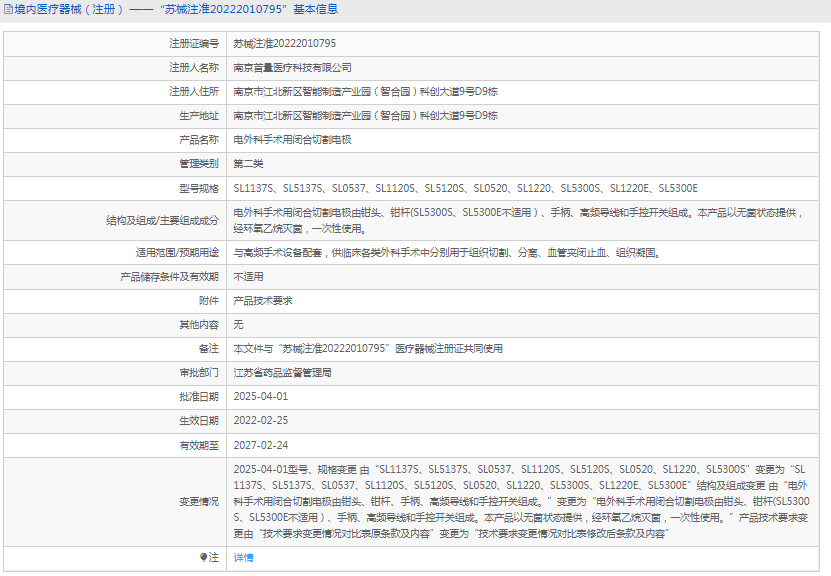Click the 产品储存条件及有效期 label
831x576 pixels.
pos(170,277)
